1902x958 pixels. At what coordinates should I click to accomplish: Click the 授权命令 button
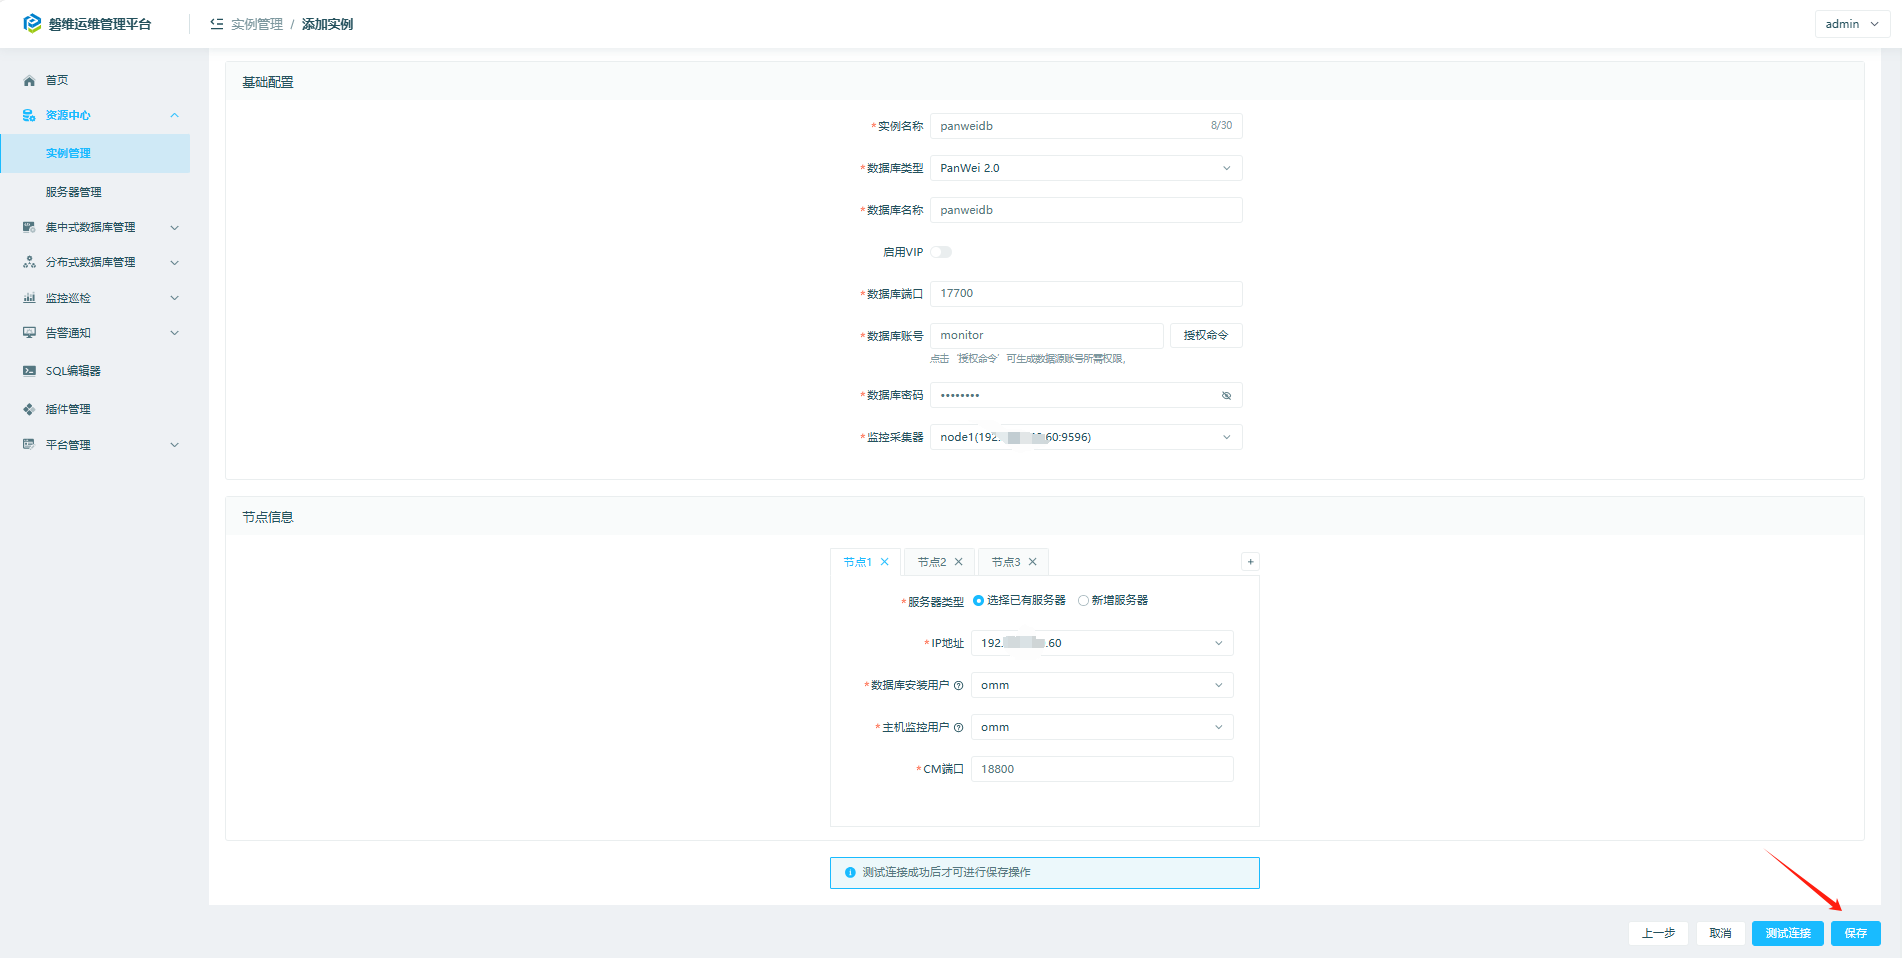click(x=1206, y=335)
